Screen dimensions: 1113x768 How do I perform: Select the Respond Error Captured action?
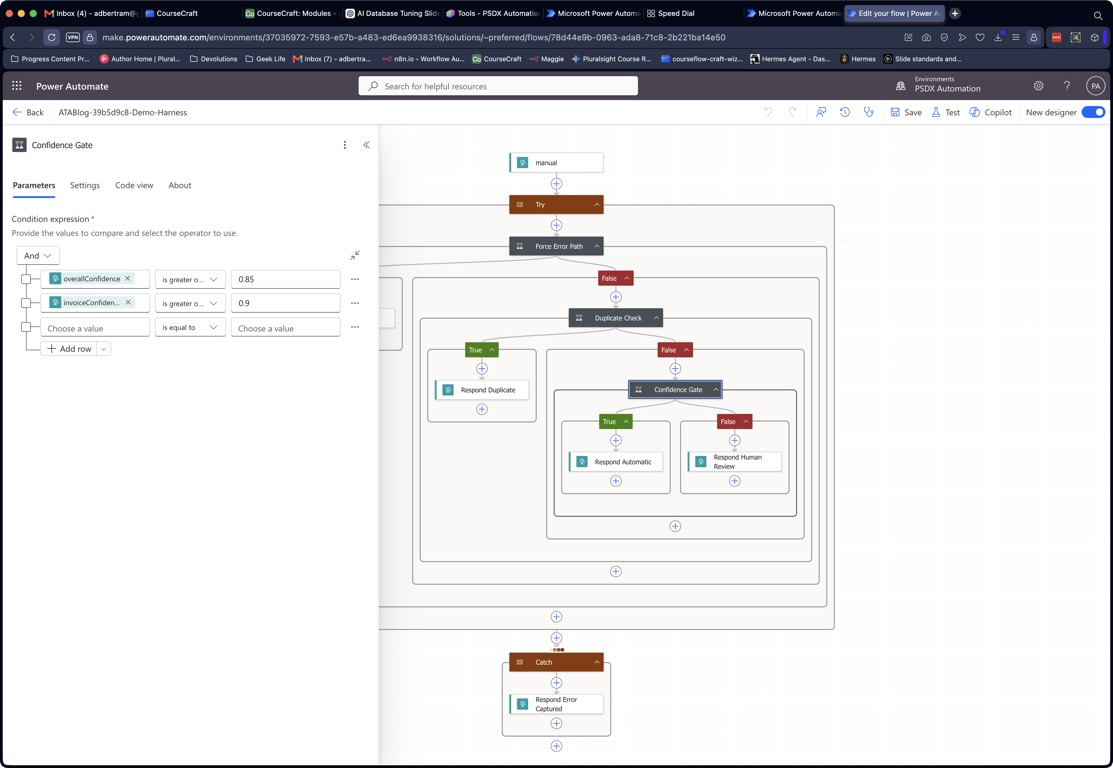pyautogui.click(x=556, y=704)
